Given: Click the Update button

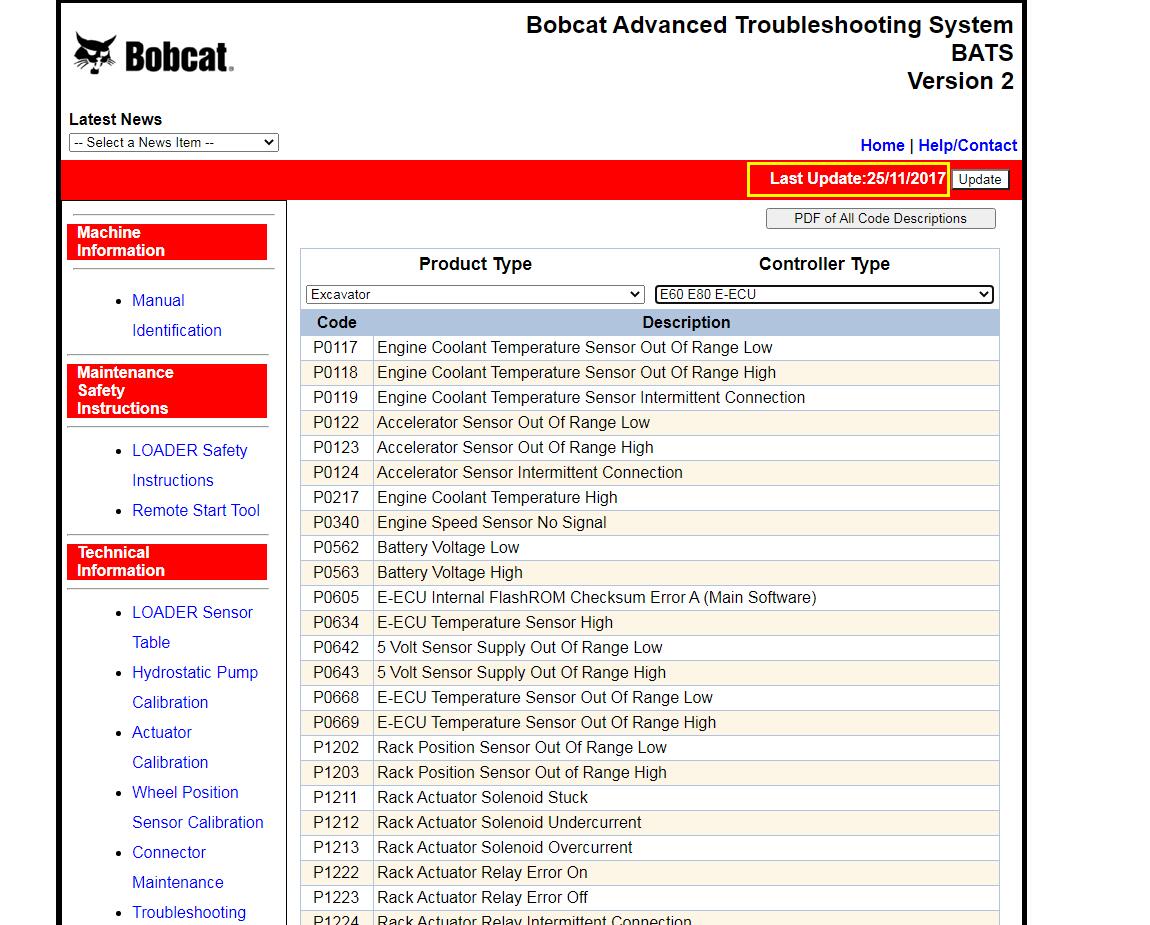Looking at the screenshot, I should coord(980,180).
